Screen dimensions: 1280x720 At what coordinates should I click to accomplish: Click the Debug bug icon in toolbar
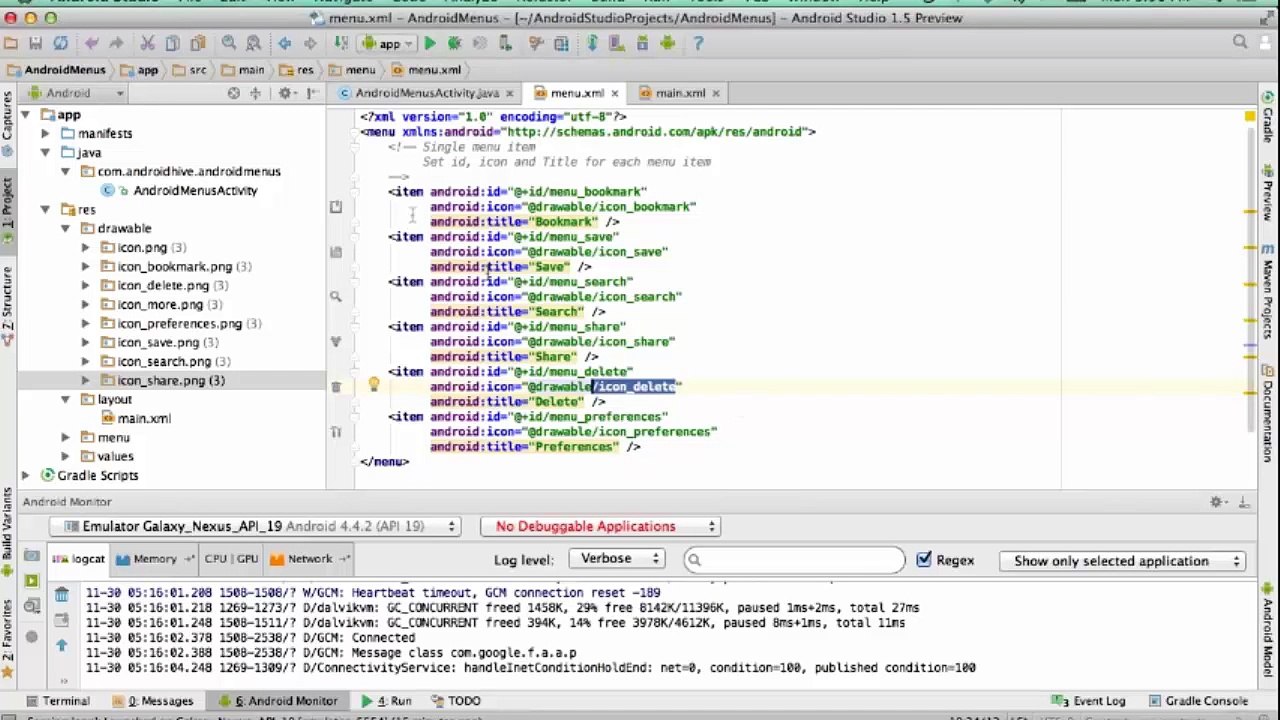(455, 43)
